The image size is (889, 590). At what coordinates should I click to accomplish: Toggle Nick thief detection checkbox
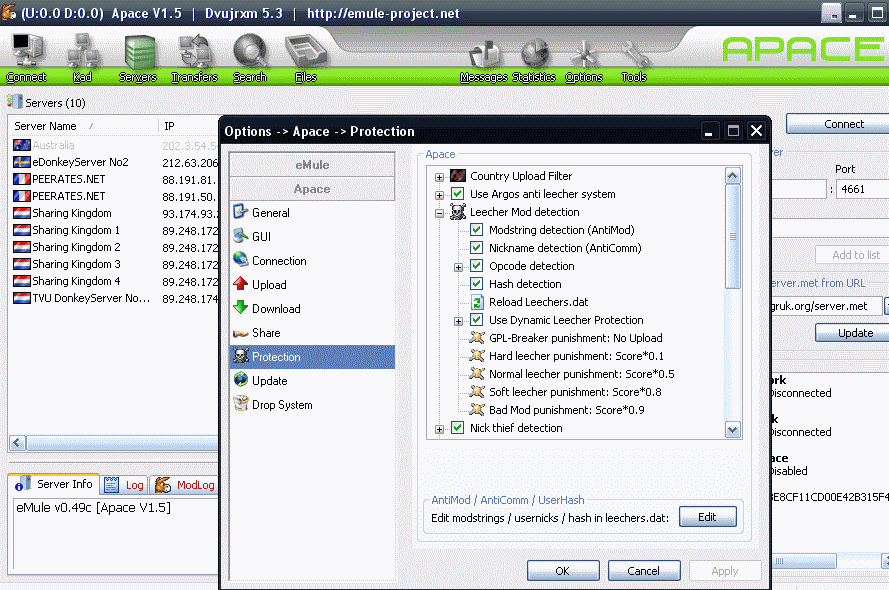[458, 428]
